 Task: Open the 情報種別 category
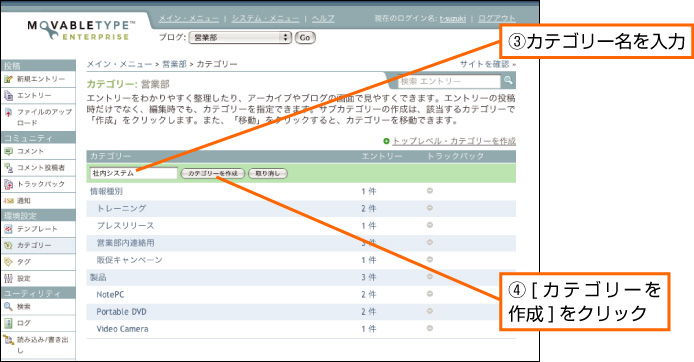point(106,191)
